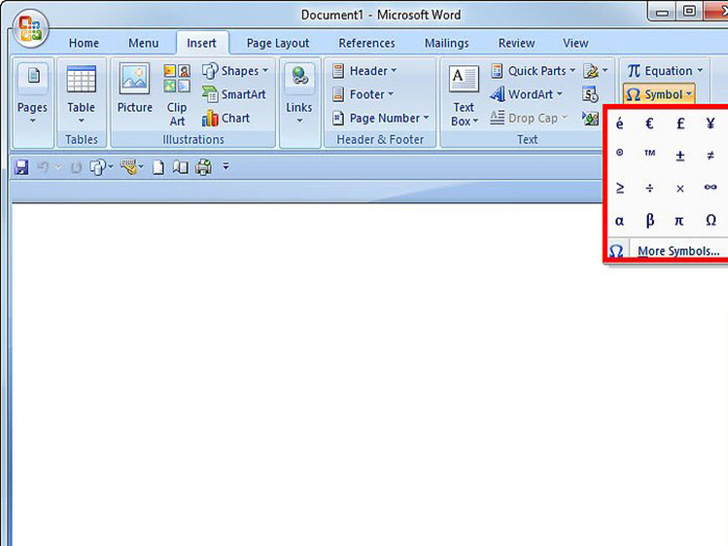Save document via quick access floppy icon
This screenshot has height=546, width=728.
click(21, 167)
